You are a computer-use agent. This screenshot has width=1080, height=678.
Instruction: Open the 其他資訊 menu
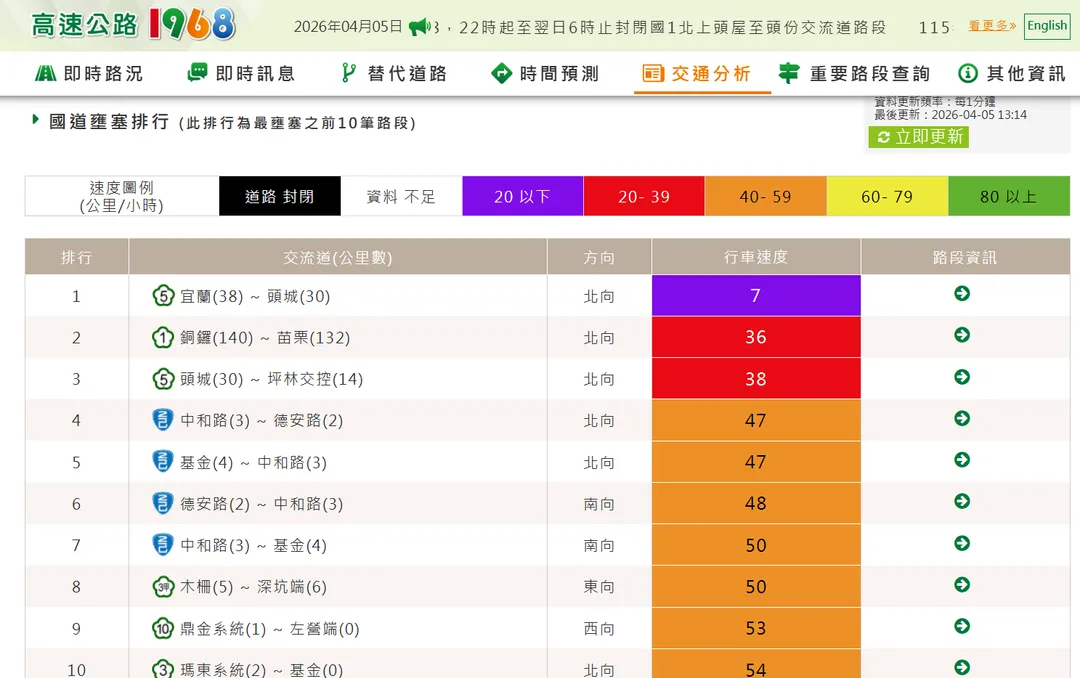(x=1012, y=73)
